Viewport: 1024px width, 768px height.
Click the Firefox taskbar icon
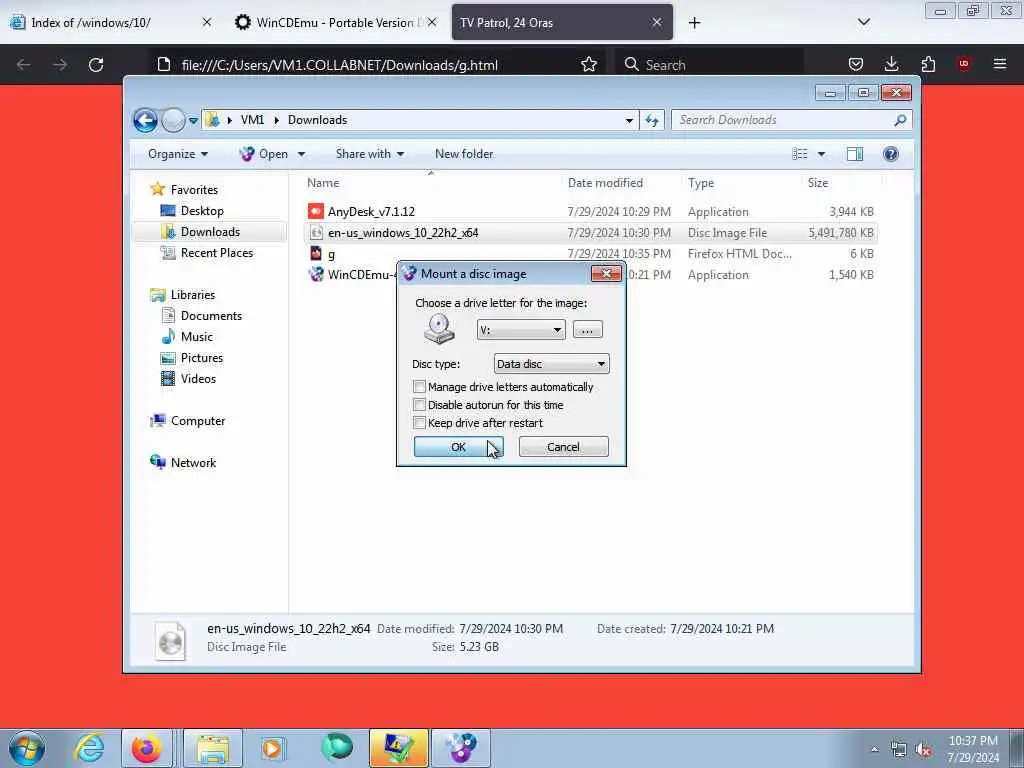(147, 748)
